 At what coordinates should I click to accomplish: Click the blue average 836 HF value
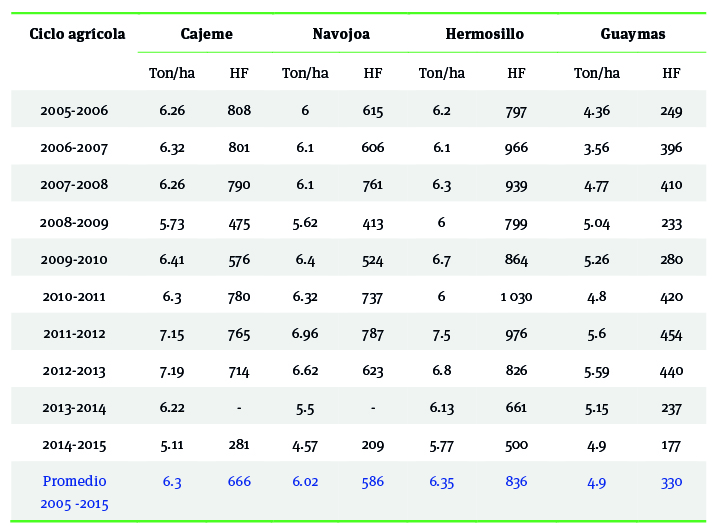[517, 482]
